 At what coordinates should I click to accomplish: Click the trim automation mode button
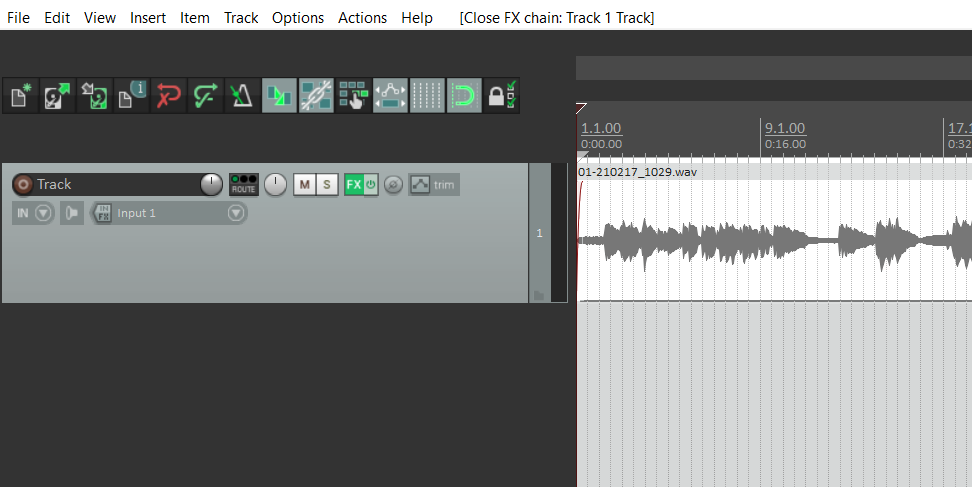pos(444,185)
